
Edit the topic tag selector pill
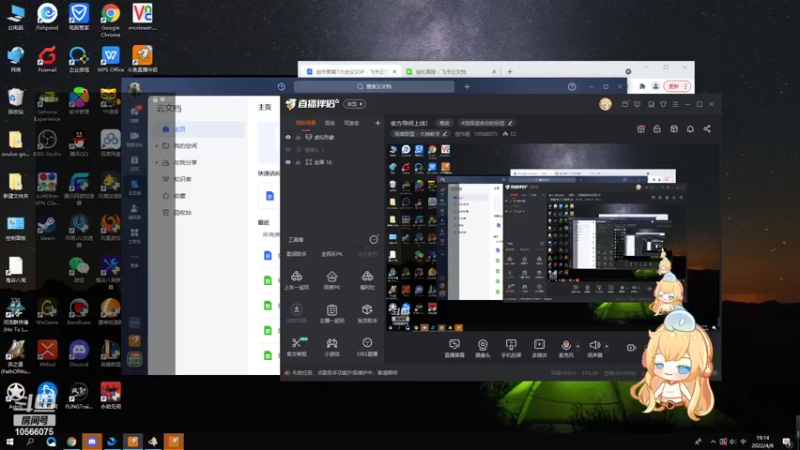point(487,123)
